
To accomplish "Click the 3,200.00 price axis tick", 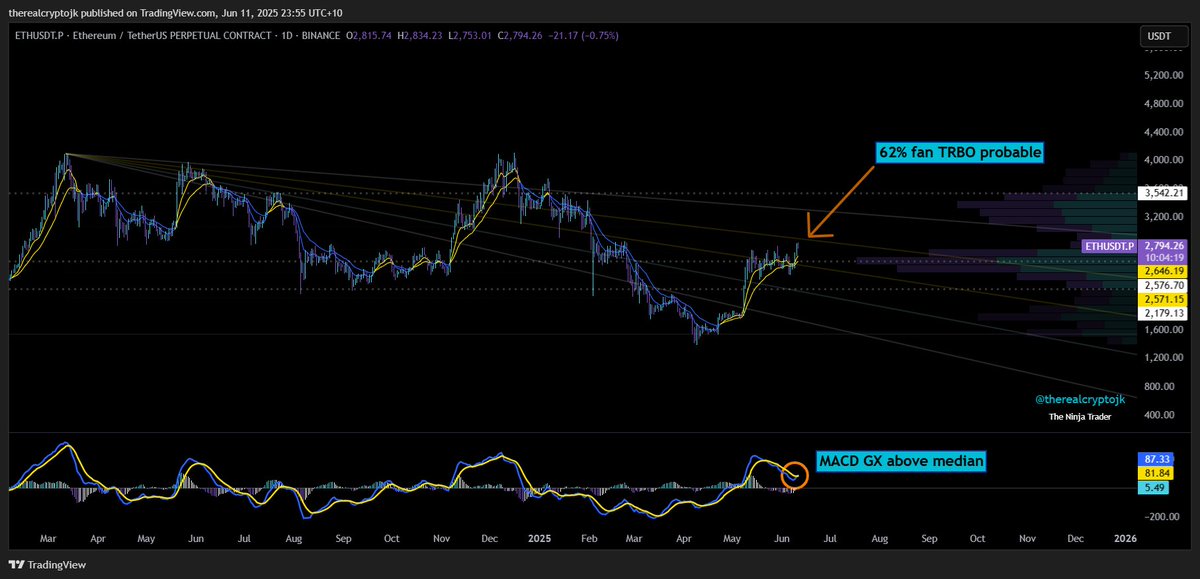I will click(1163, 216).
